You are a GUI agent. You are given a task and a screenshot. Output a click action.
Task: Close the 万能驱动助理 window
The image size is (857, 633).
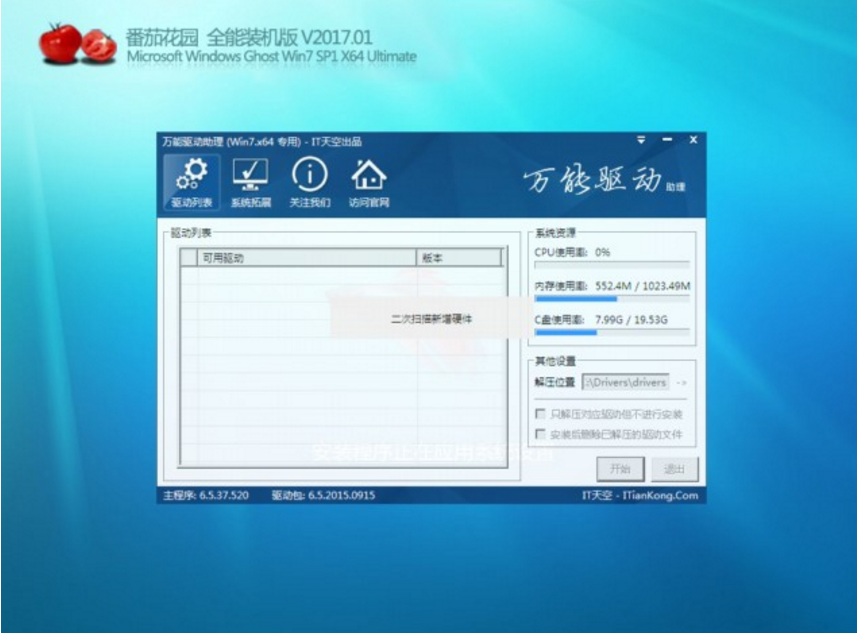click(x=693, y=140)
